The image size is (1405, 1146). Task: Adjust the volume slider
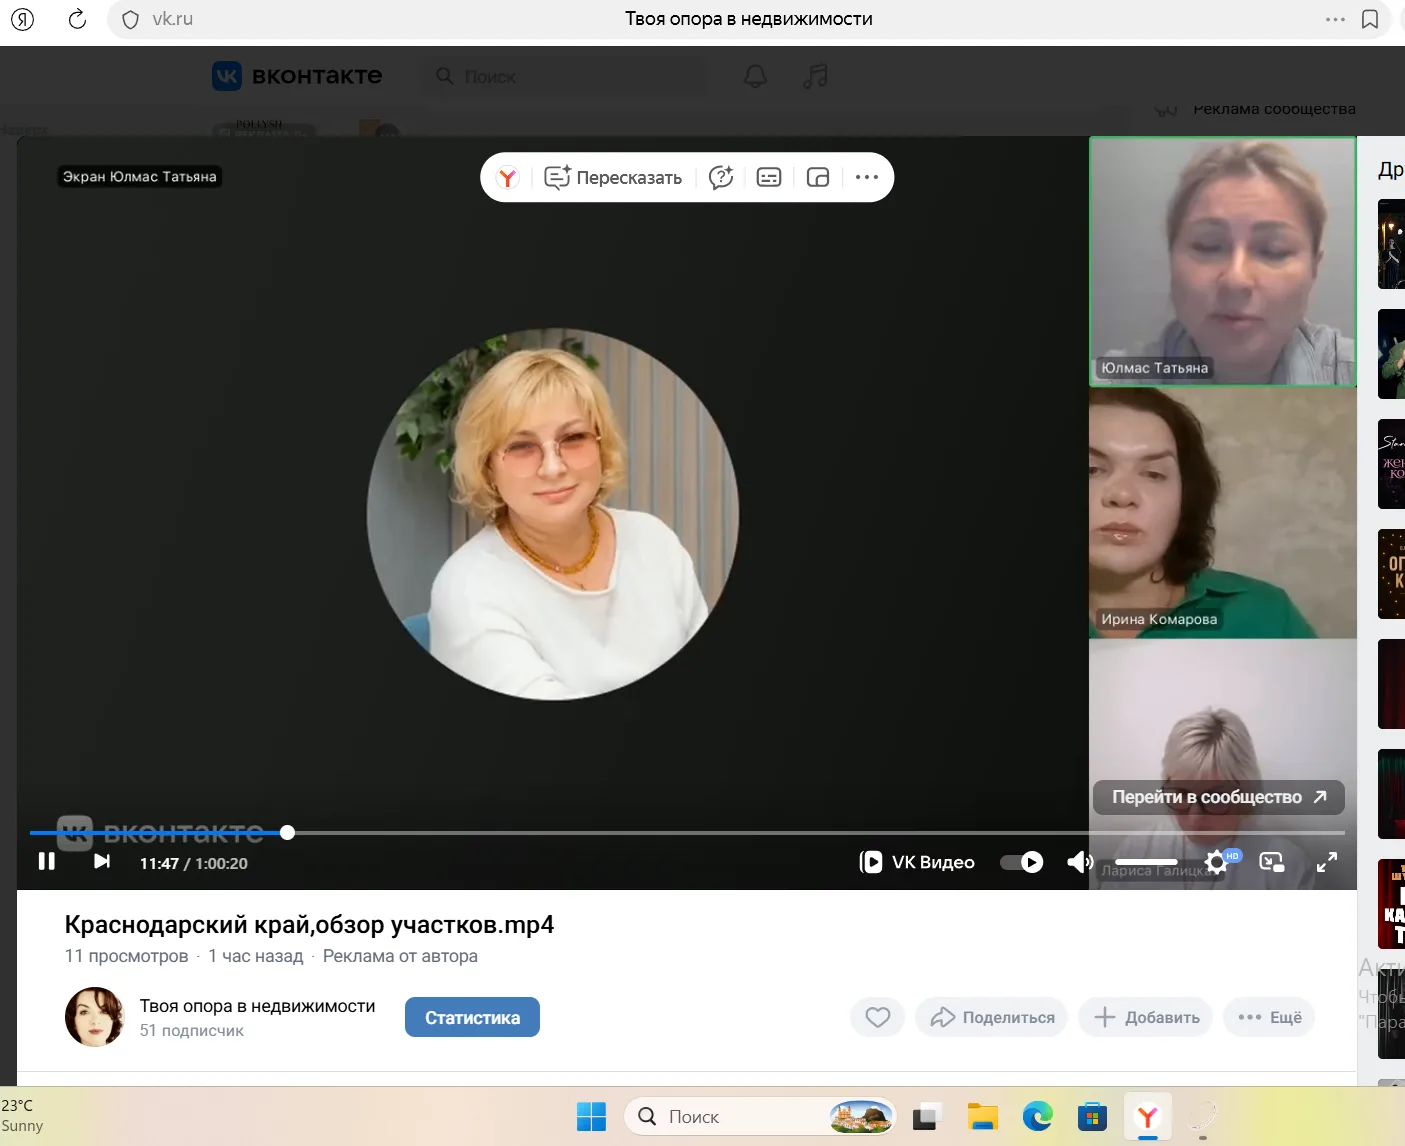[1146, 862]
